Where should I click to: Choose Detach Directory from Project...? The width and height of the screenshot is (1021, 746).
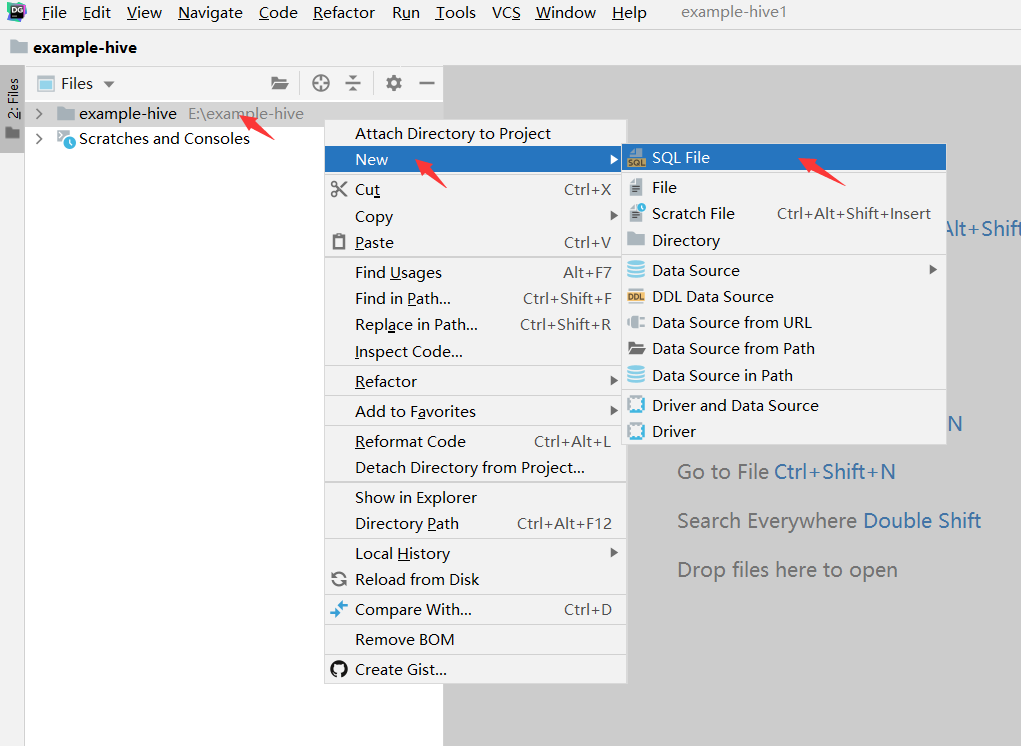[x=475, y=467]
